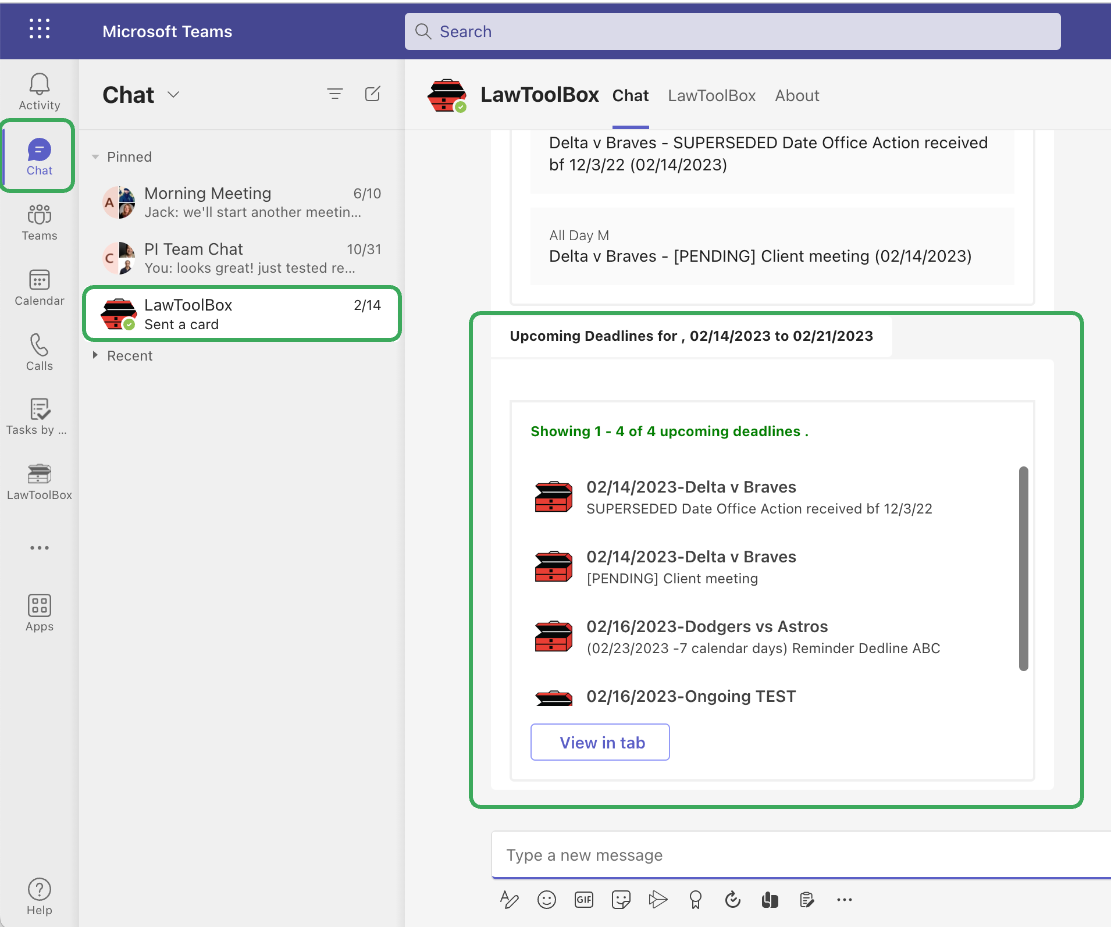Switch to the LawToolBox tab
This screenshot has width=1111, height=927.
coord(711,96)
